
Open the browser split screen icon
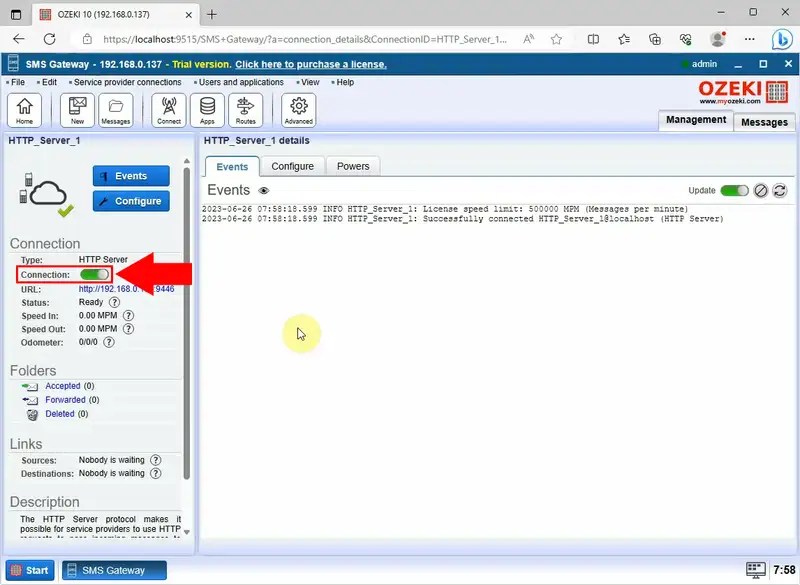tap(593, 39)
